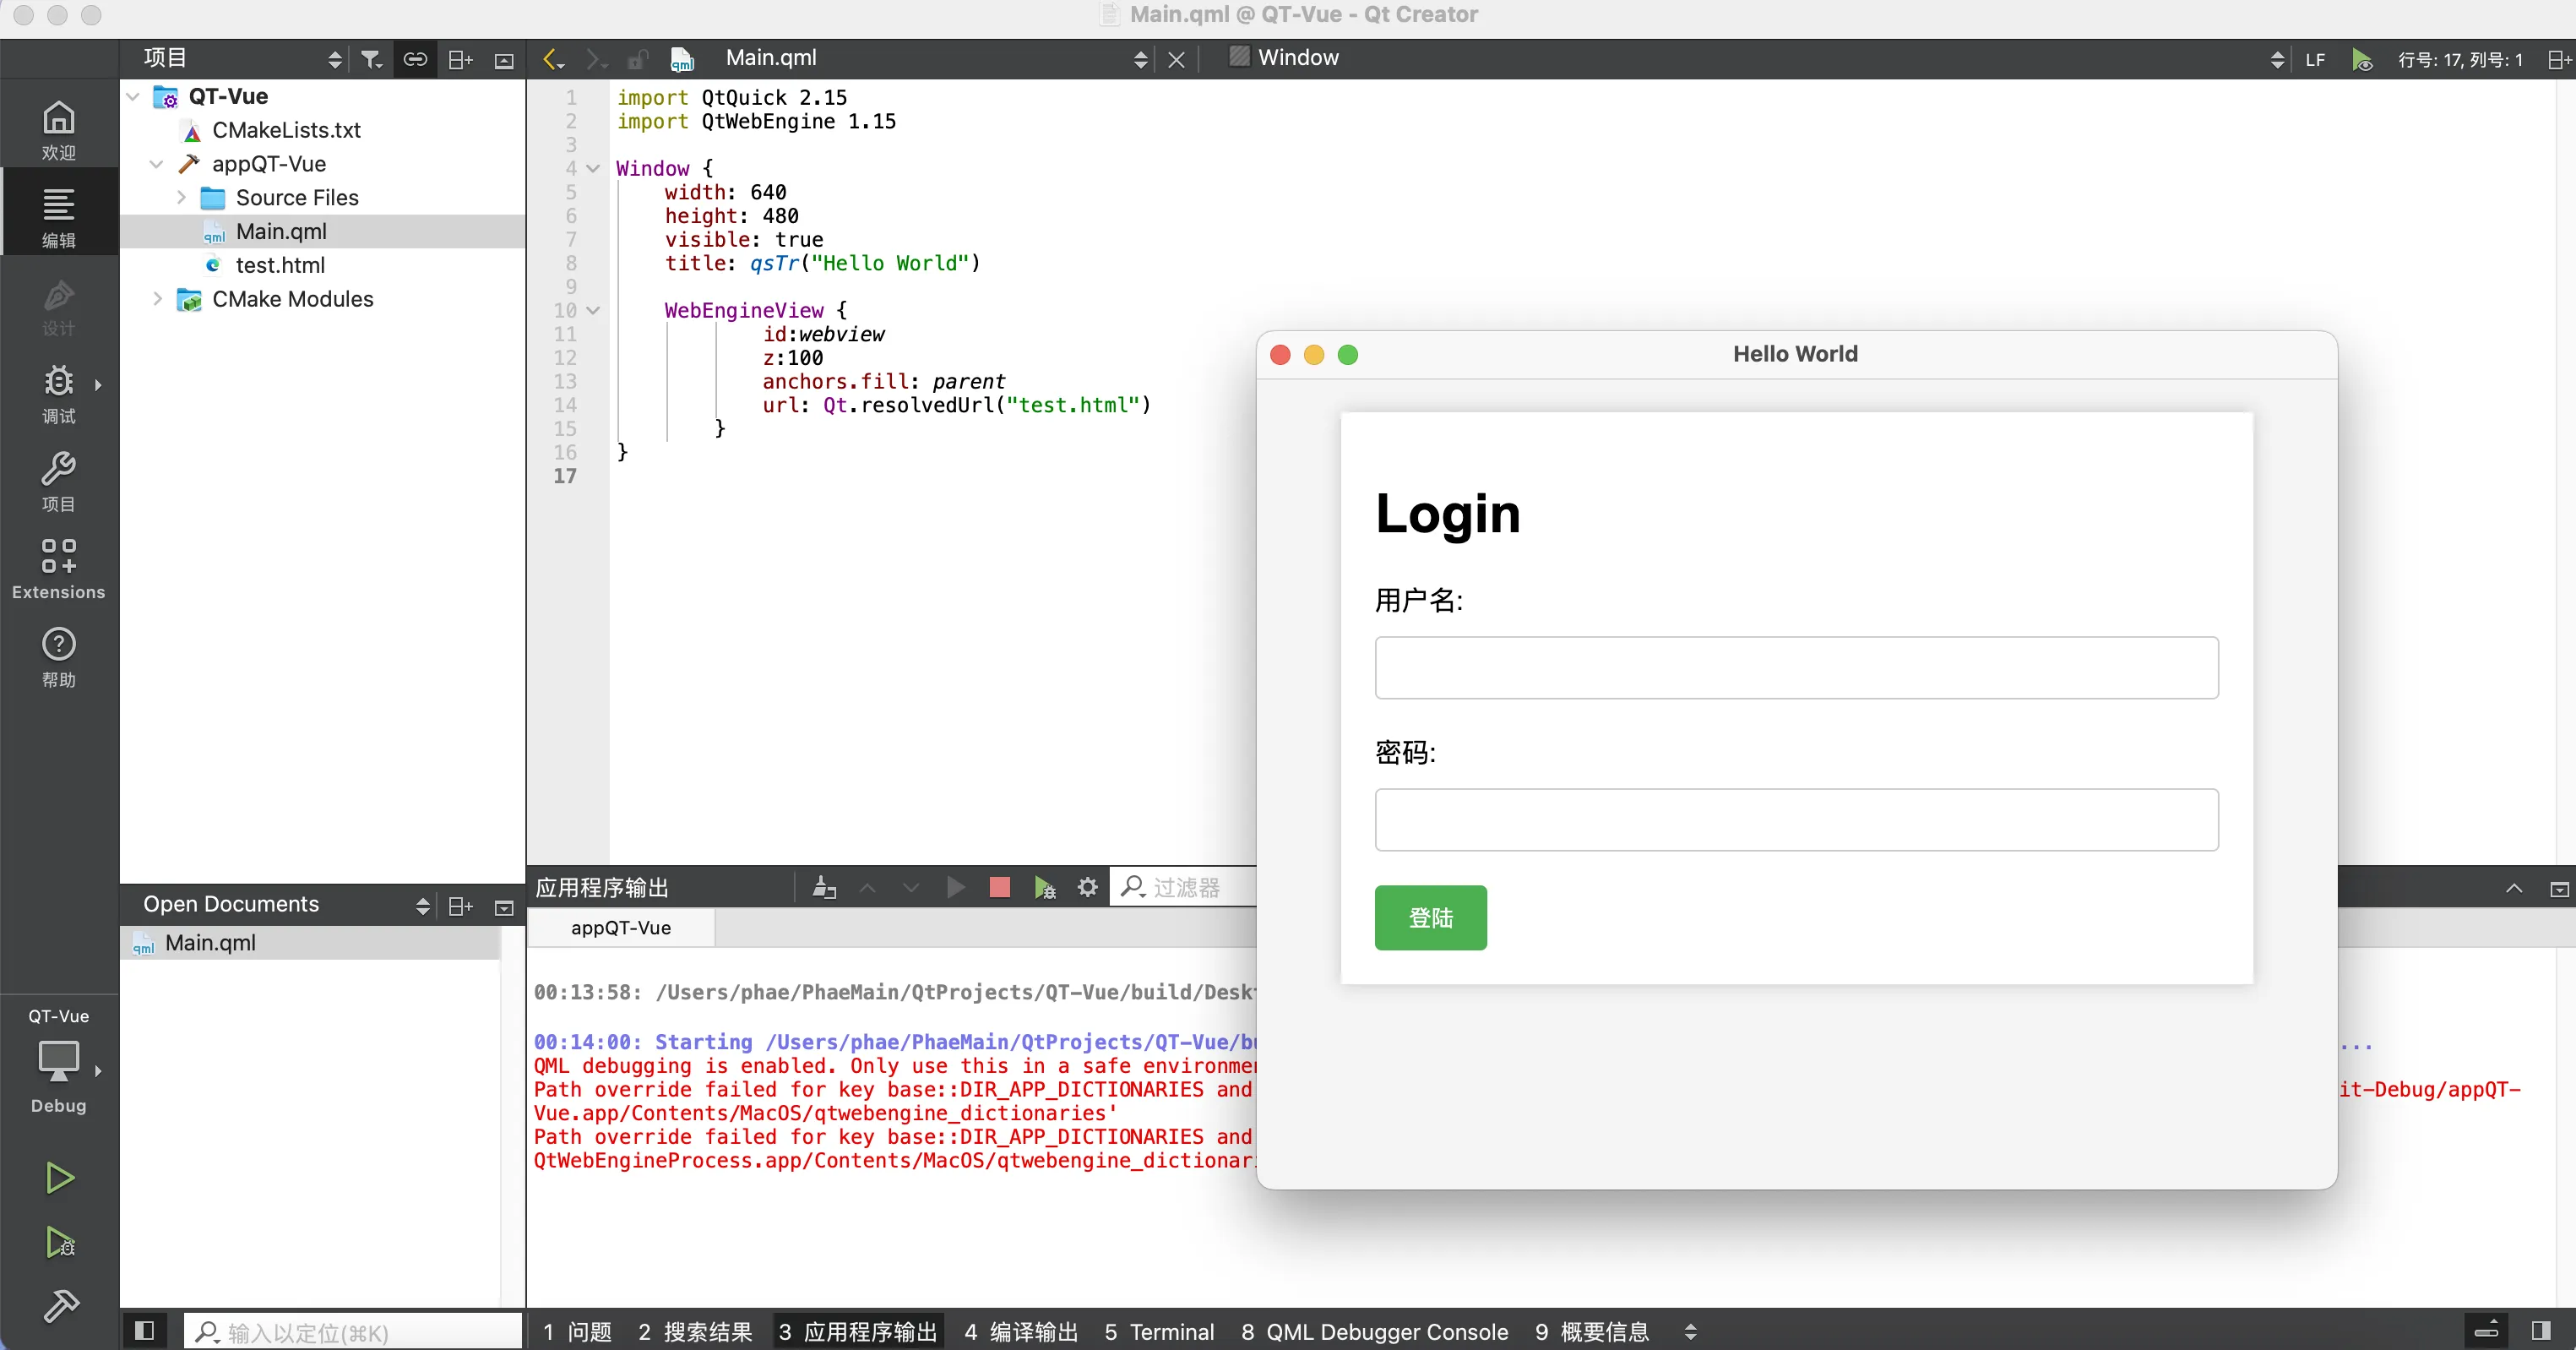Maximize the output pane with the up arrow
2576x1350 pixels.
click(x=2514, y=888)
